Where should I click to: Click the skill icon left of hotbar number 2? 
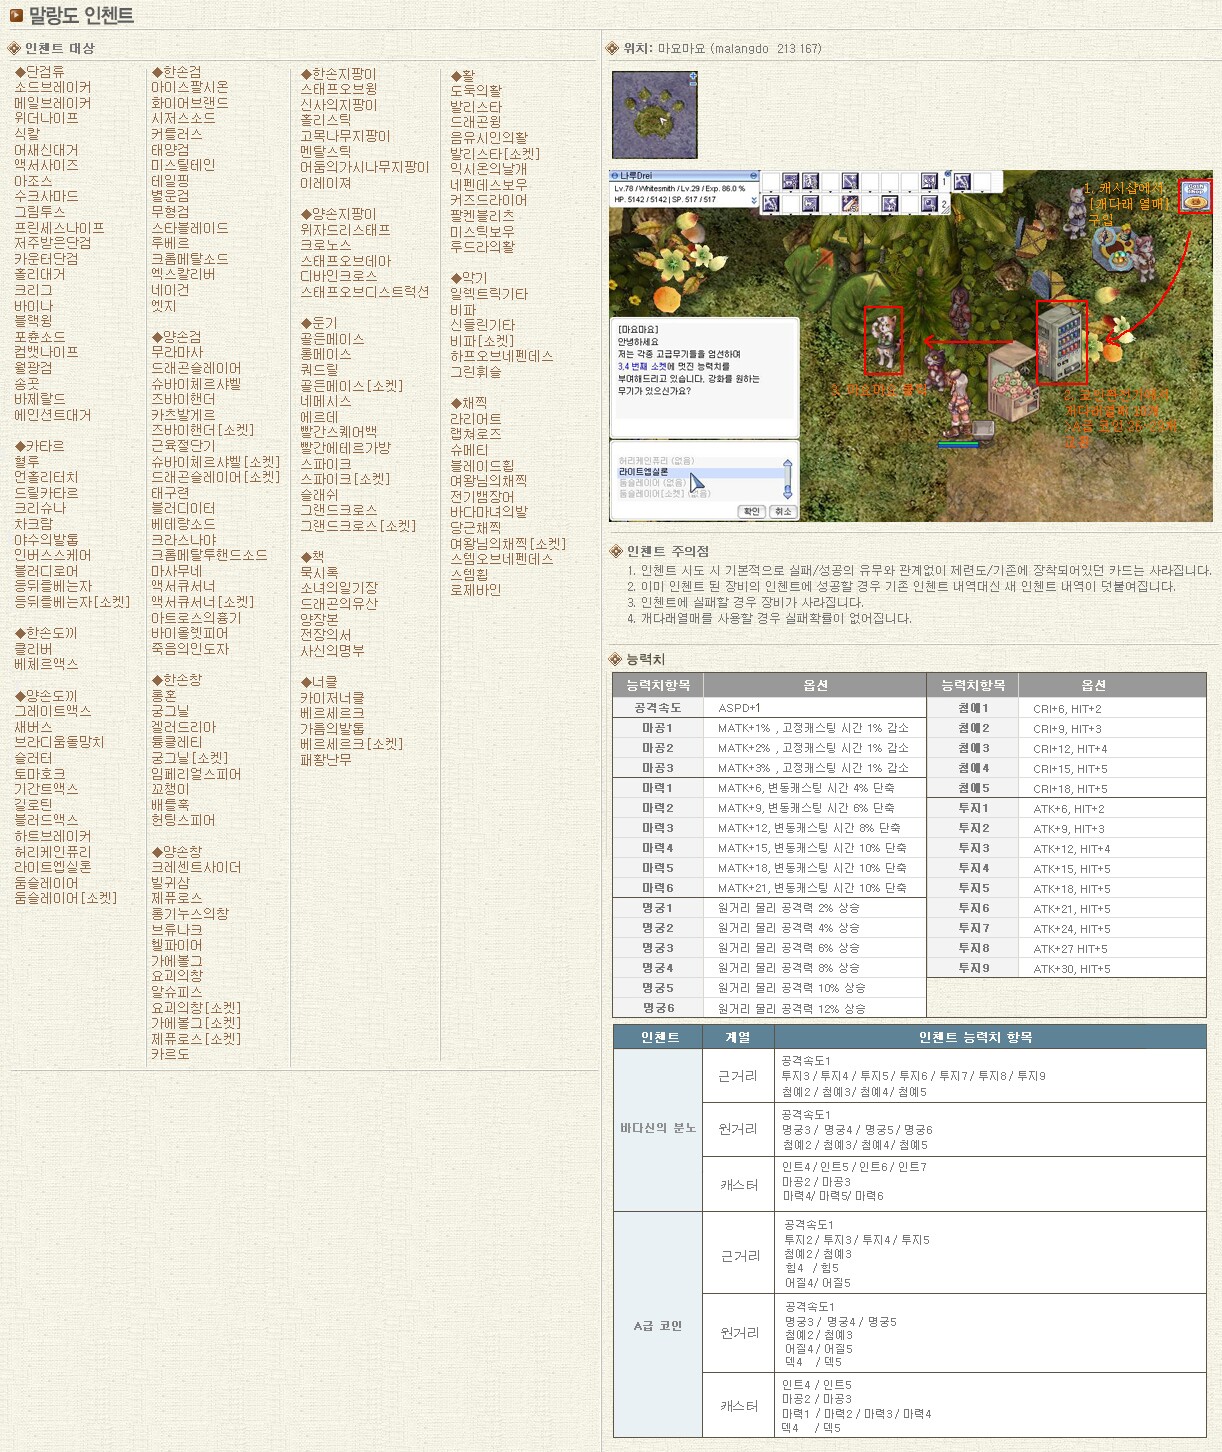click(x=928, y=204)
